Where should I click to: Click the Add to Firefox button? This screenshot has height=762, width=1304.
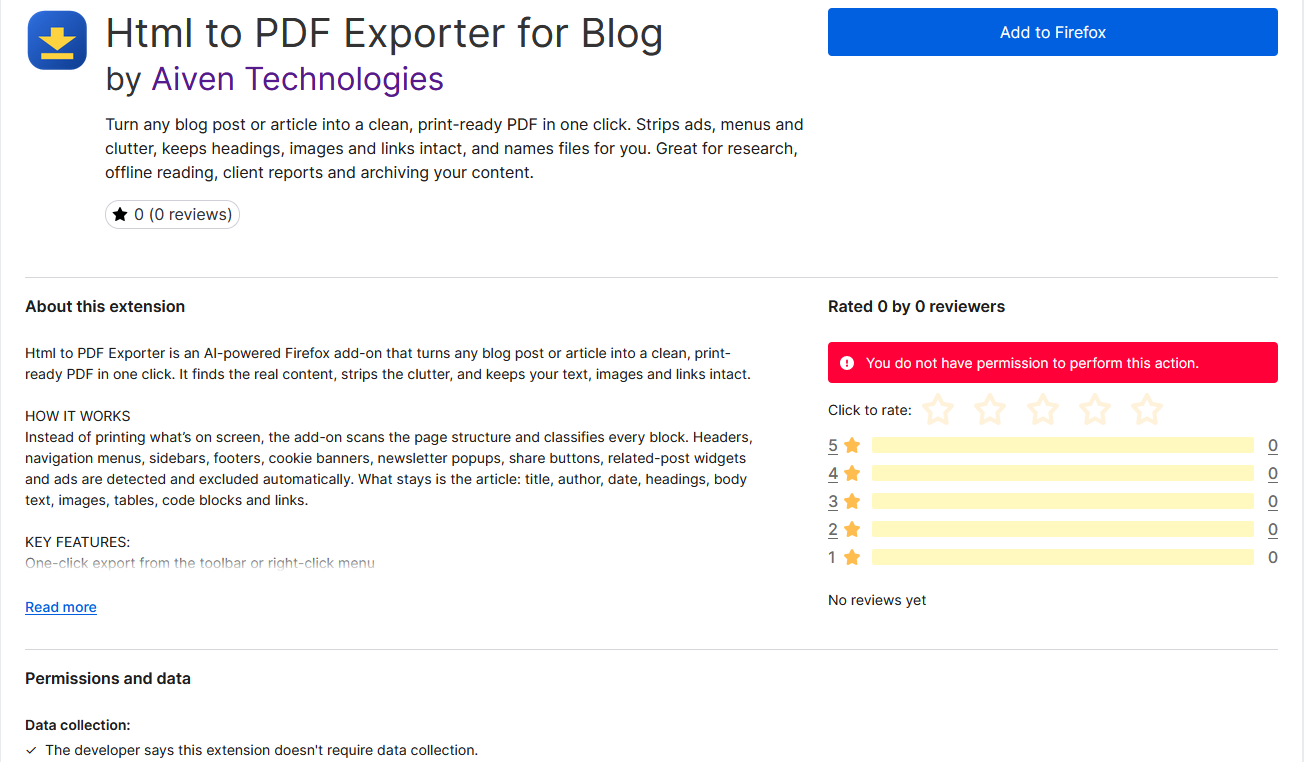point(1053,32)
